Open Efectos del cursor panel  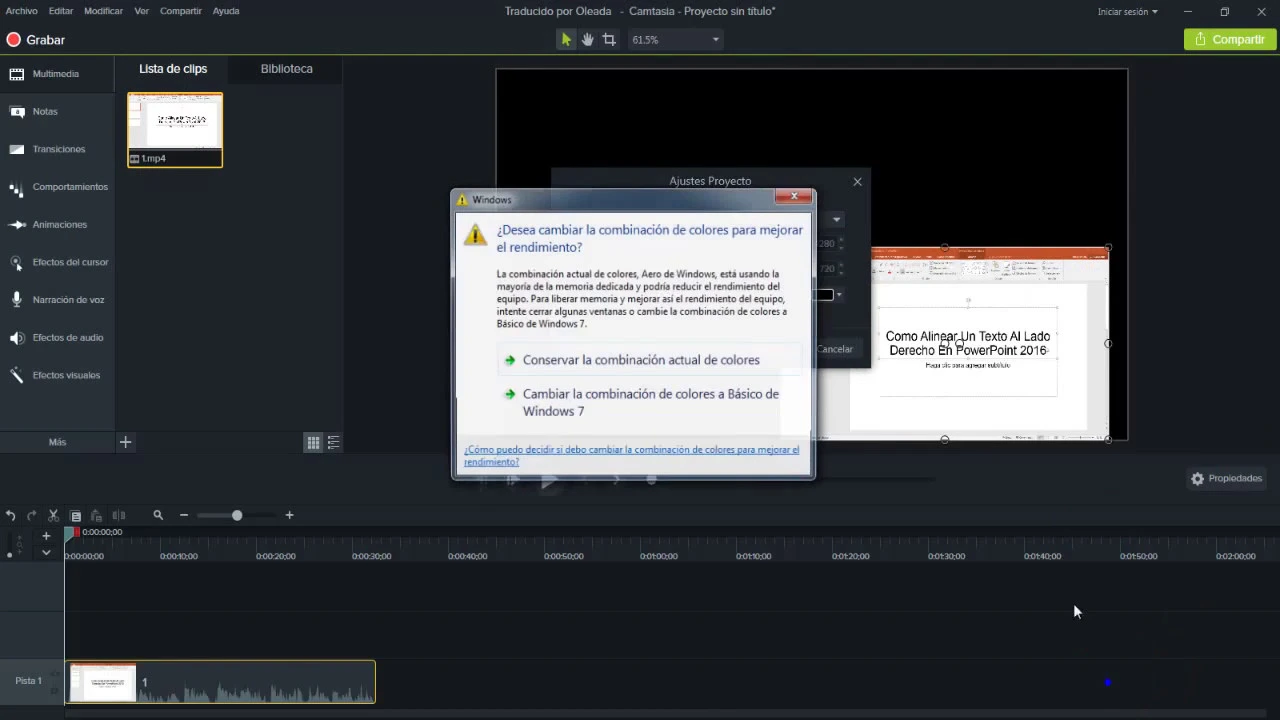pos(70,262)
